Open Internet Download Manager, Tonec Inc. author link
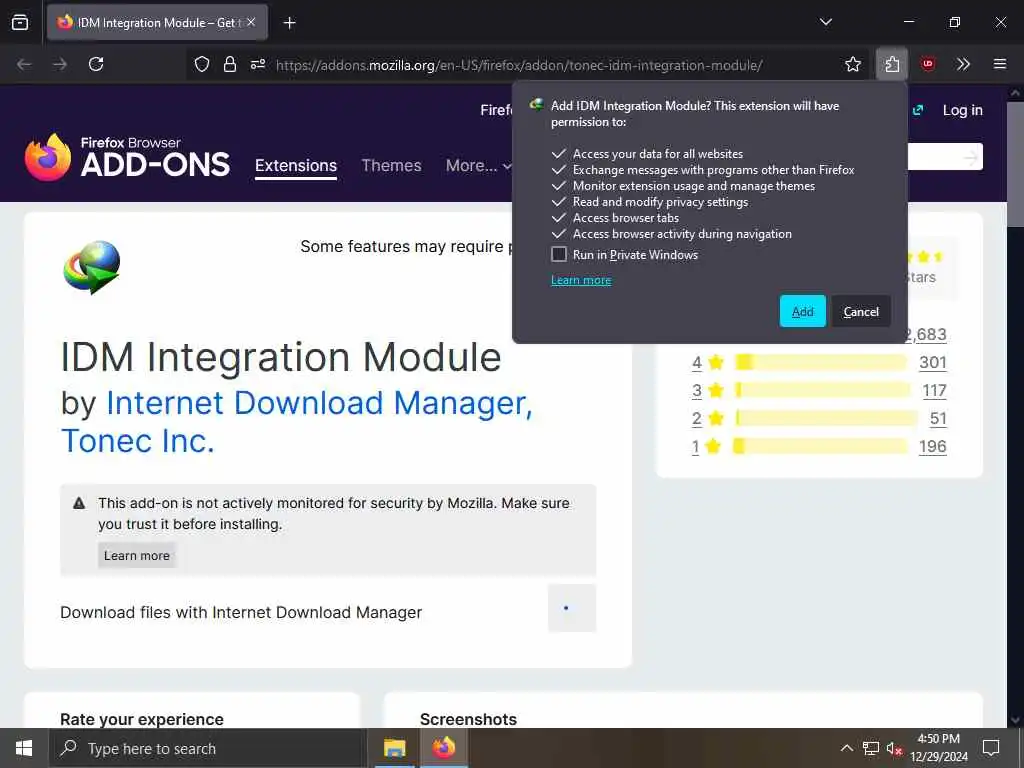1024x768 pixels. tap(296, 421)
